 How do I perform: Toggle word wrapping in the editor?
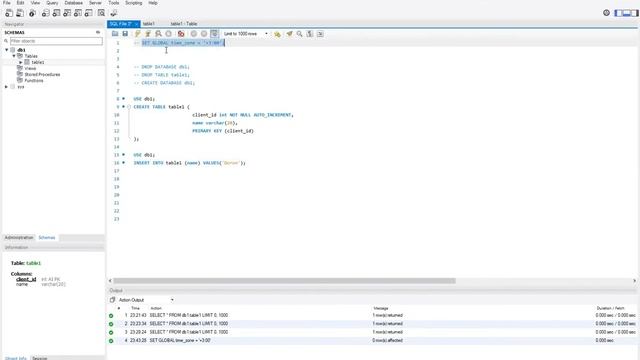click(x=320, y=34)
